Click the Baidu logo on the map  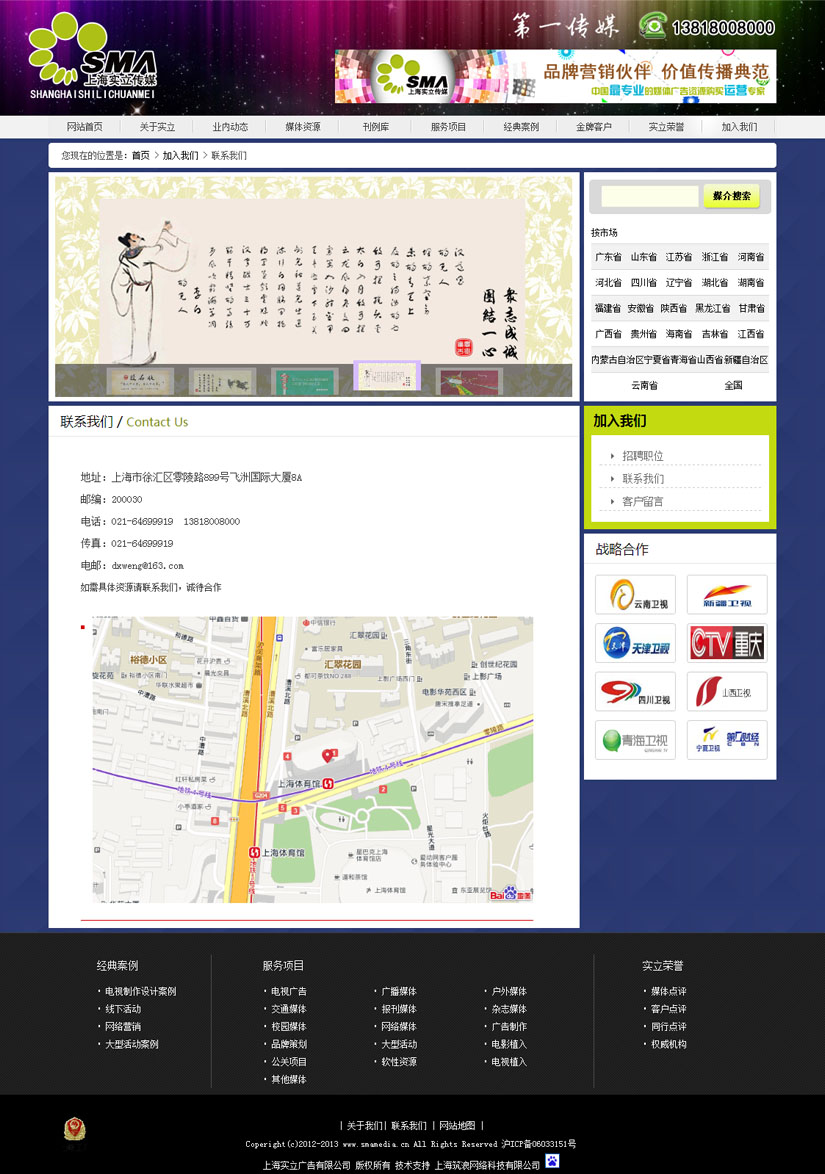[511, 893]
